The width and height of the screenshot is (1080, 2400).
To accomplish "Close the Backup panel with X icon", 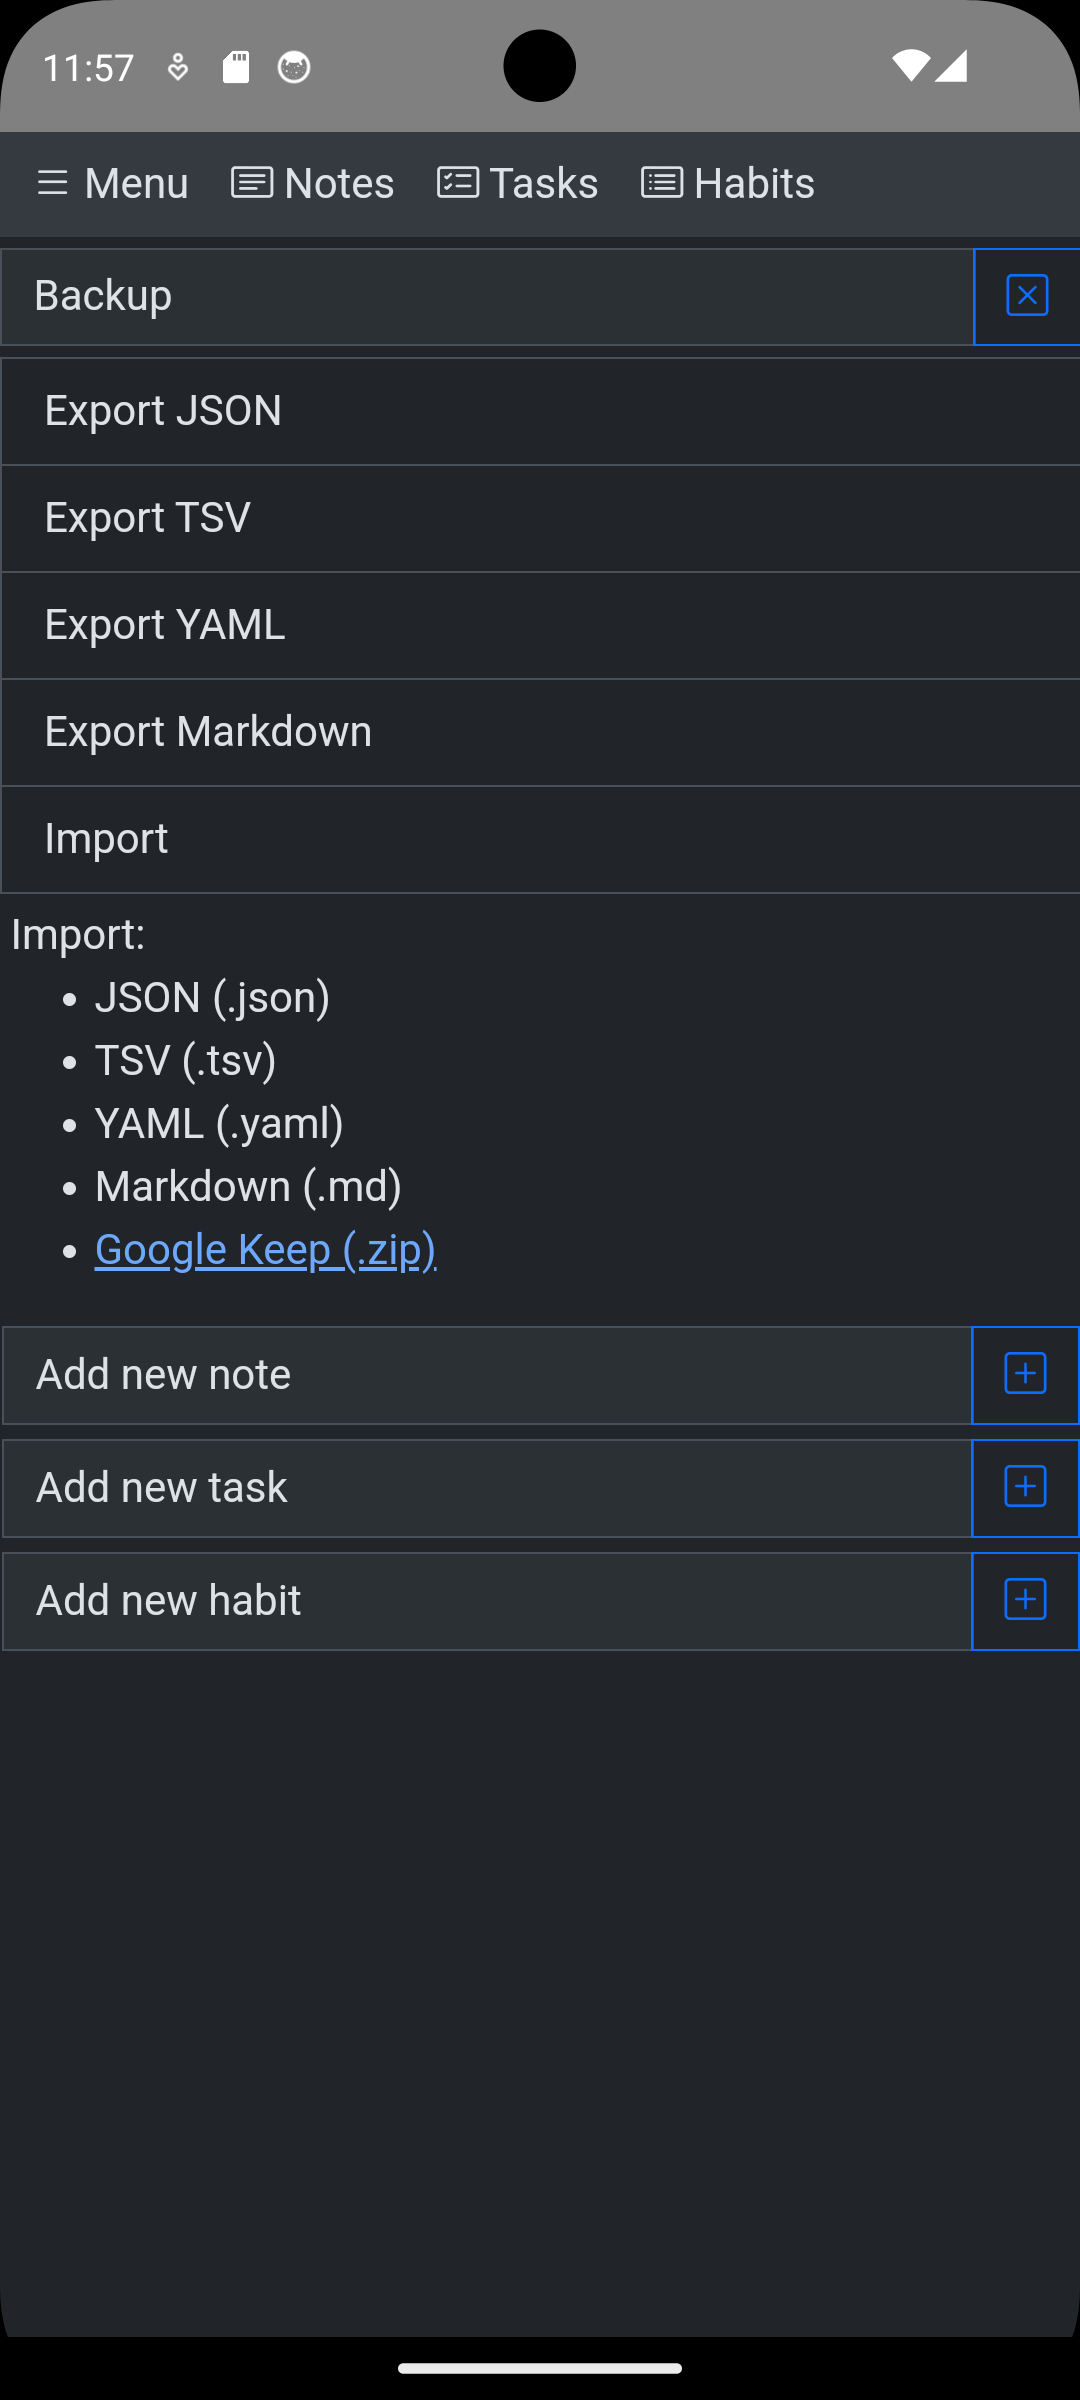I will coord(1027,296).
